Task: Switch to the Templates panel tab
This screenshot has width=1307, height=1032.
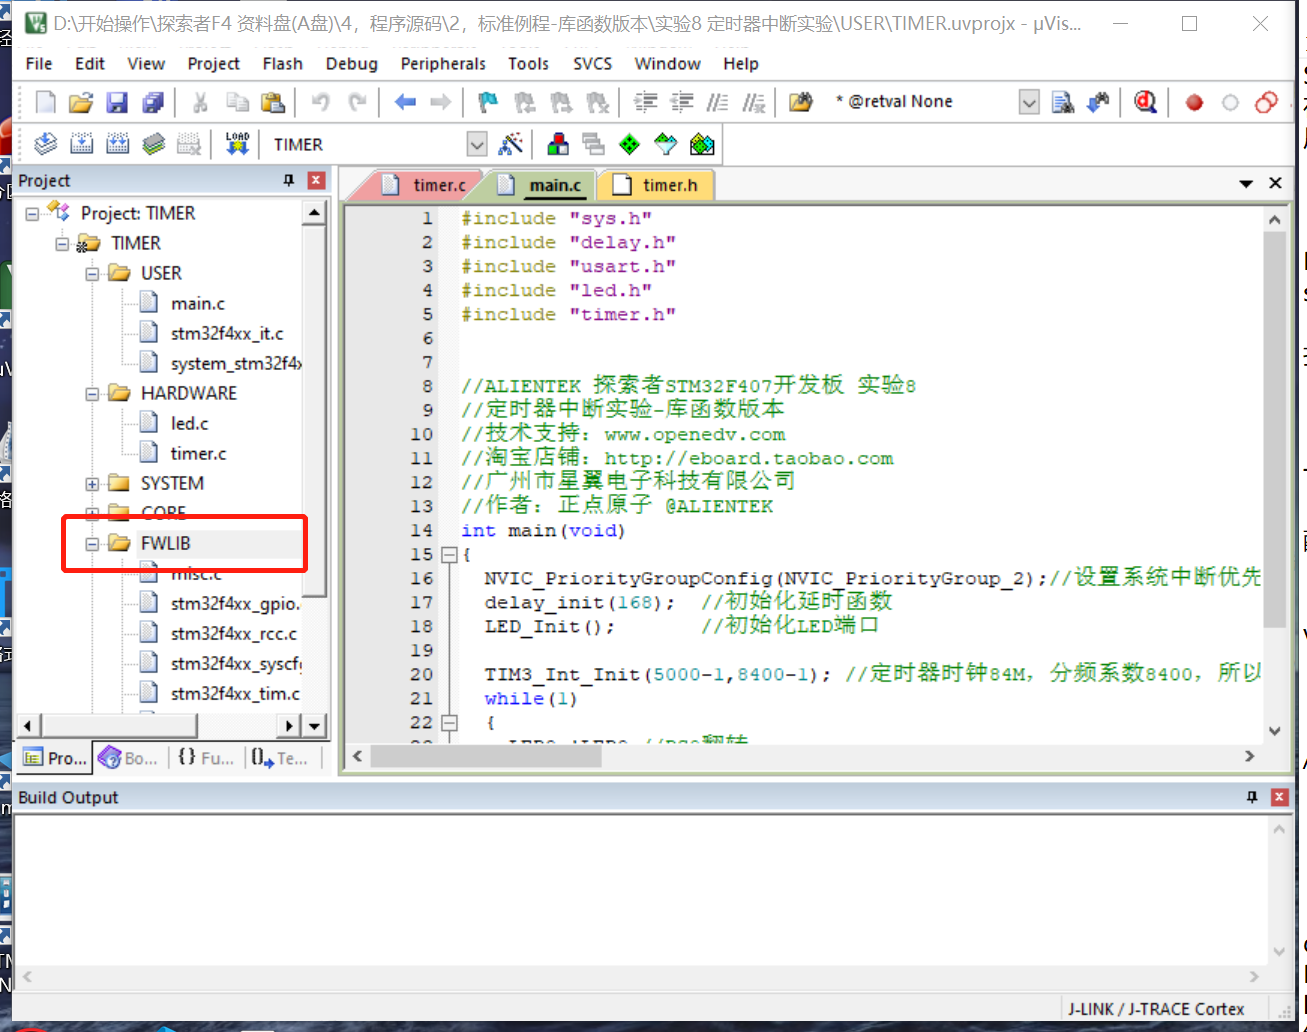Action: point(280,758)
